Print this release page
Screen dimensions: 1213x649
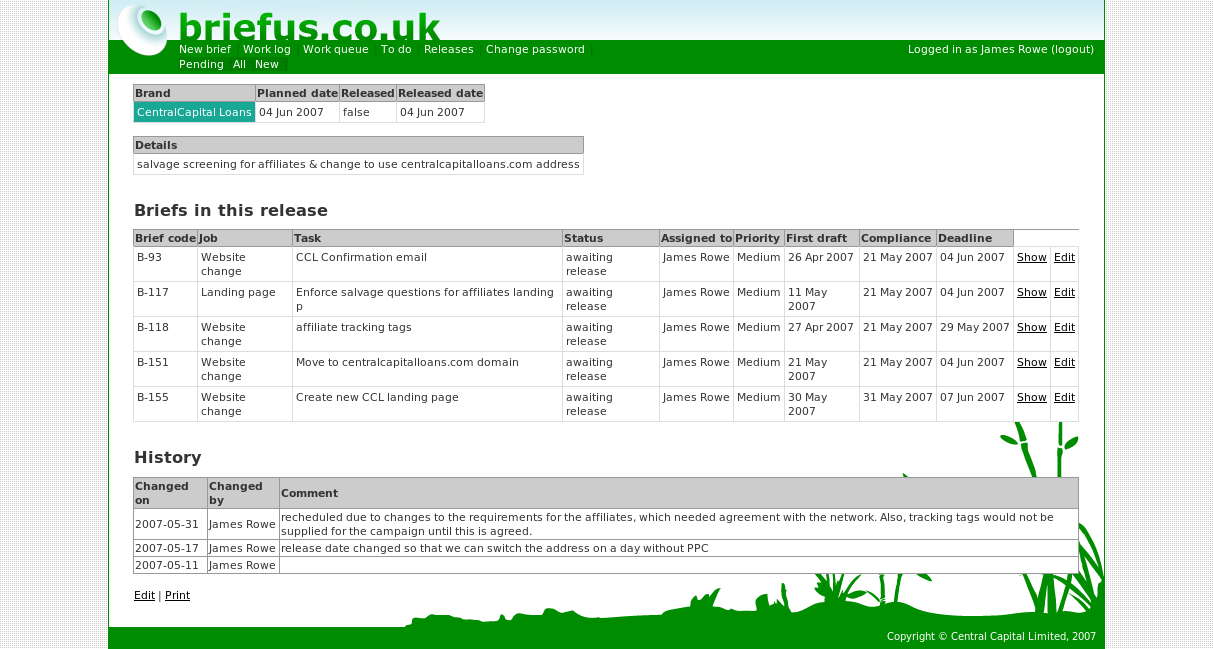click(x=177, y=596)
